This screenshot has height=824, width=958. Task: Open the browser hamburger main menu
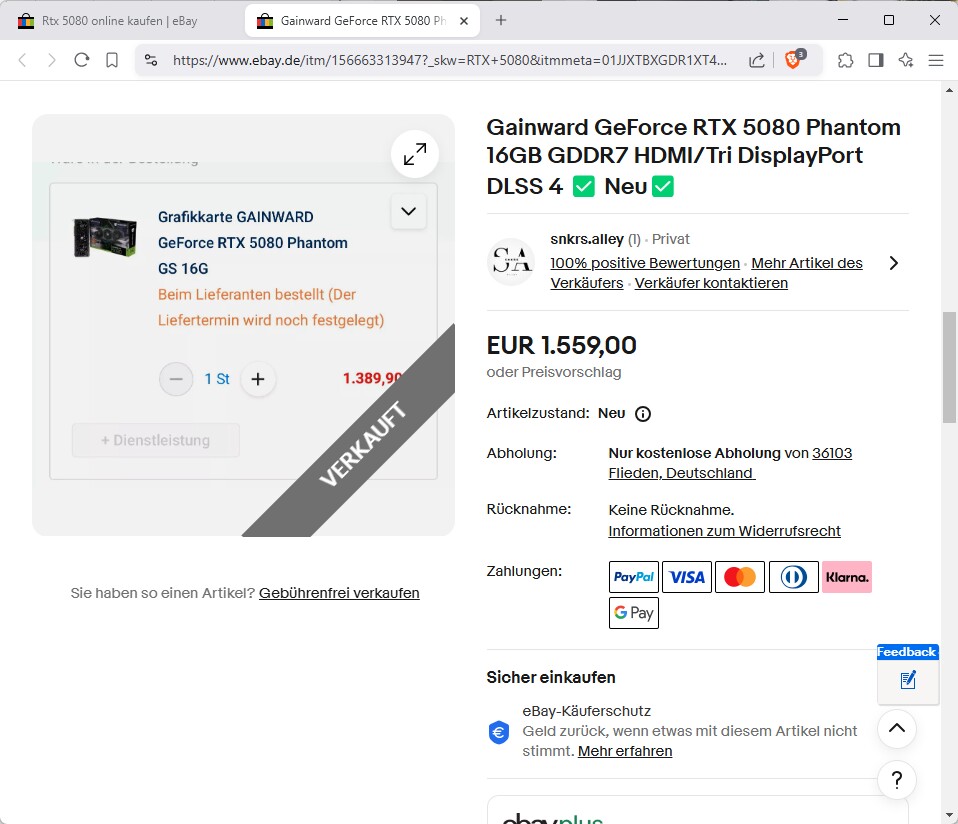936,60
